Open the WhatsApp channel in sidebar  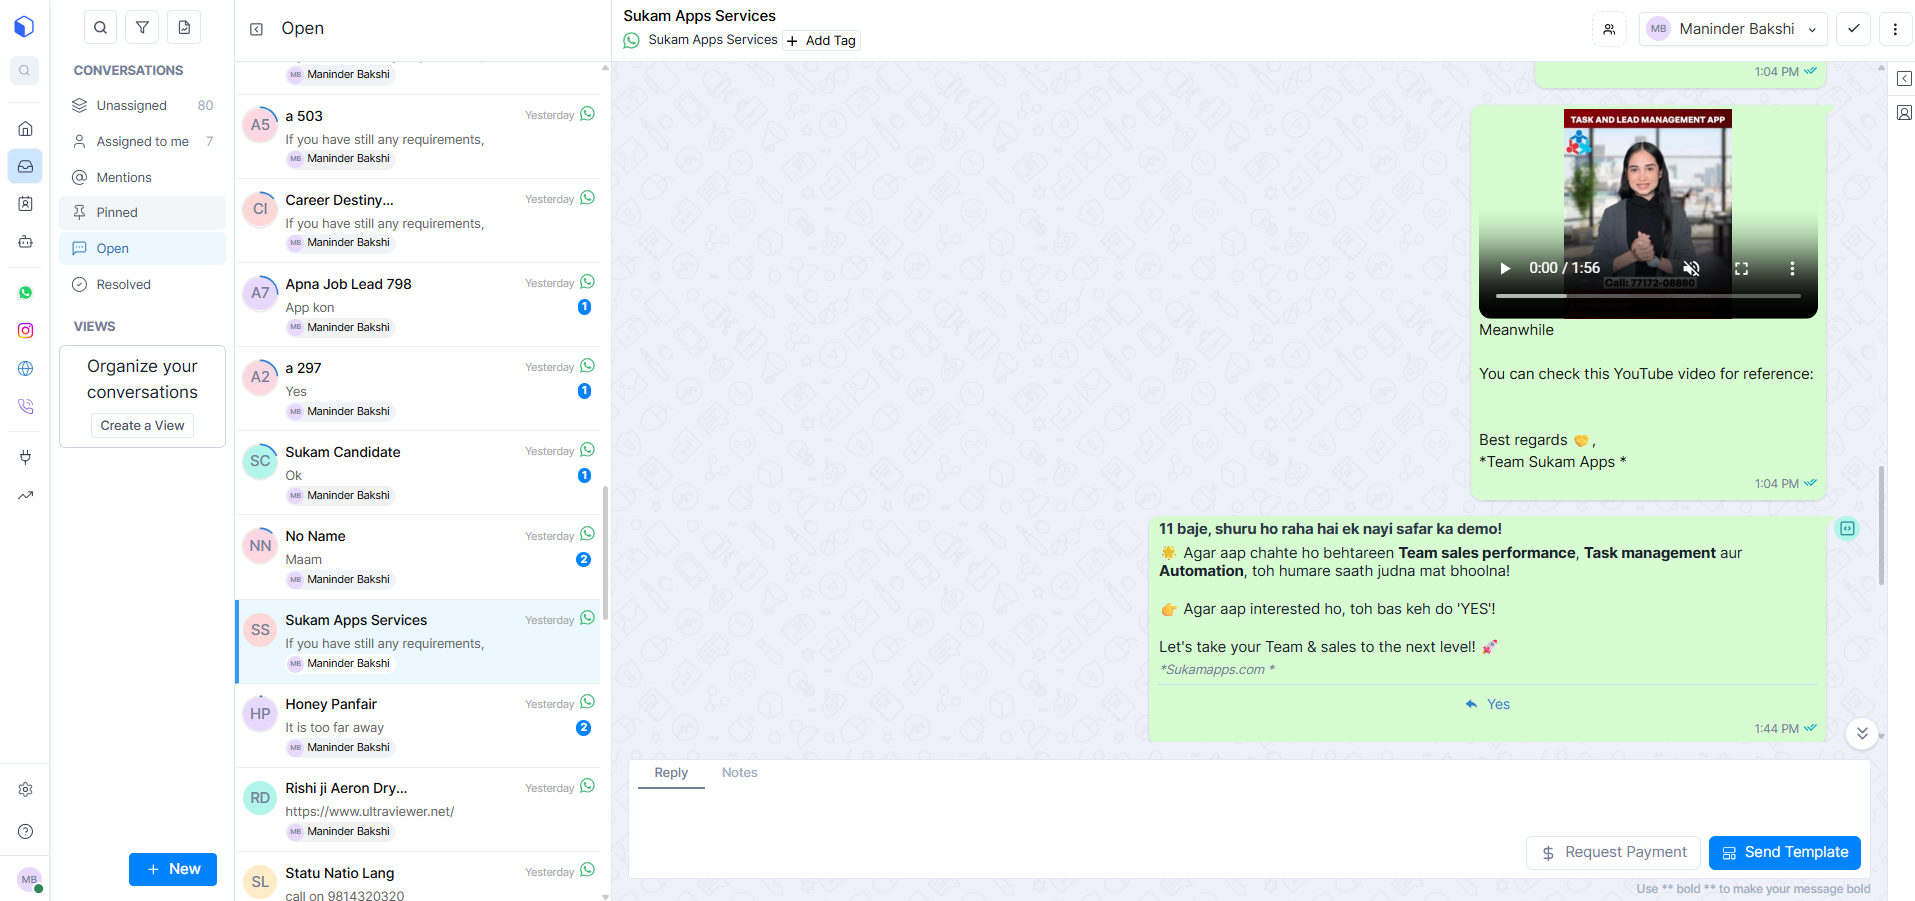click(x=25, y=293)
